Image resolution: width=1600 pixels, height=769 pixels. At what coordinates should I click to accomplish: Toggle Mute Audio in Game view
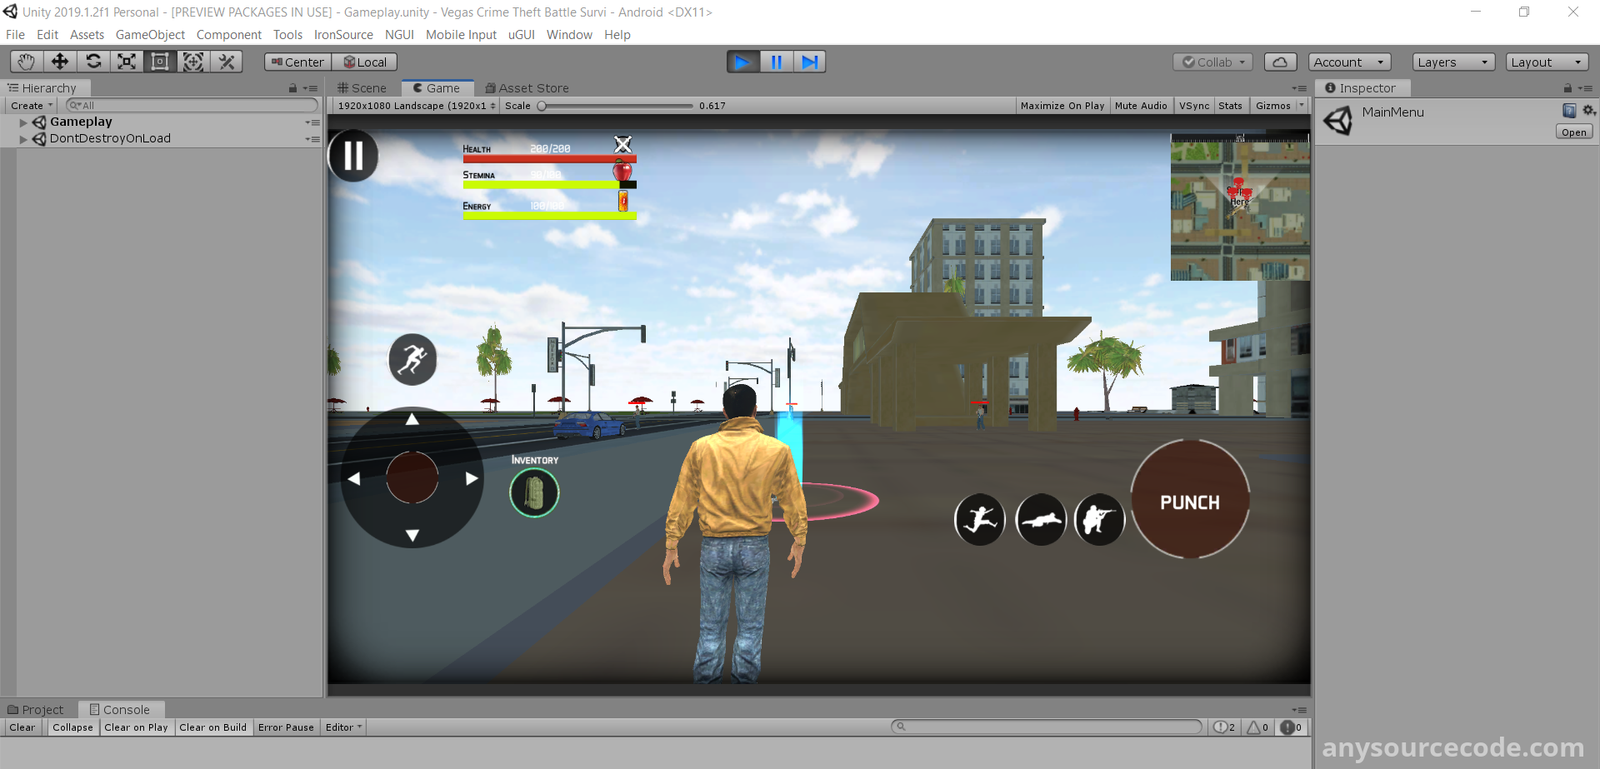(1140, 106)
